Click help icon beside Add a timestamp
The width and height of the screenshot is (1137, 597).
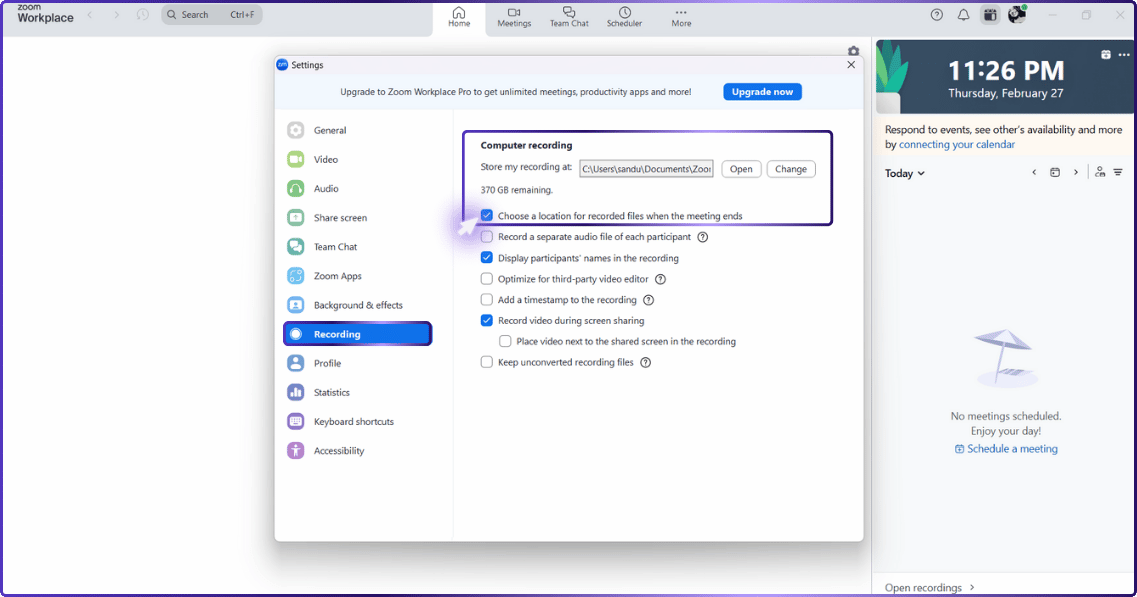(648, 300)
